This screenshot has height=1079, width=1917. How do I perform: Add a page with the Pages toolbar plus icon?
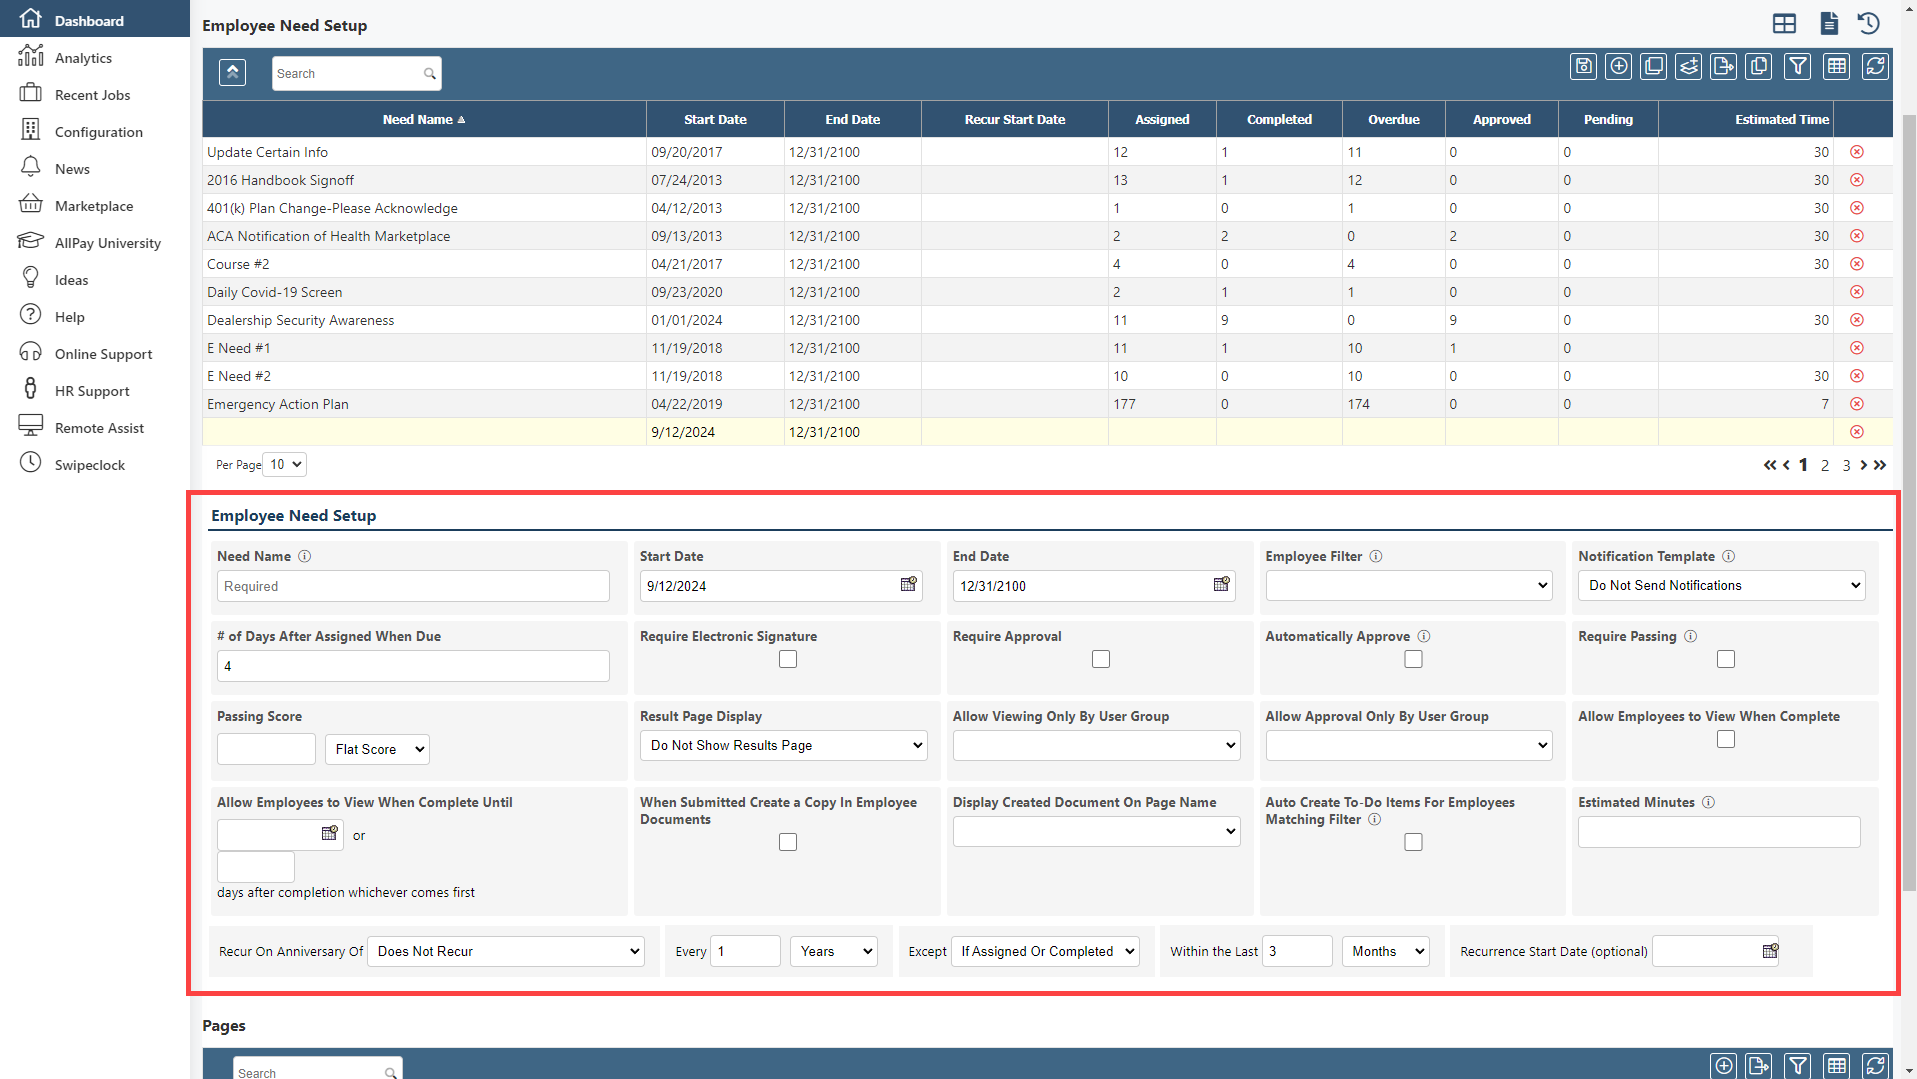(x=1723, y=1065)
